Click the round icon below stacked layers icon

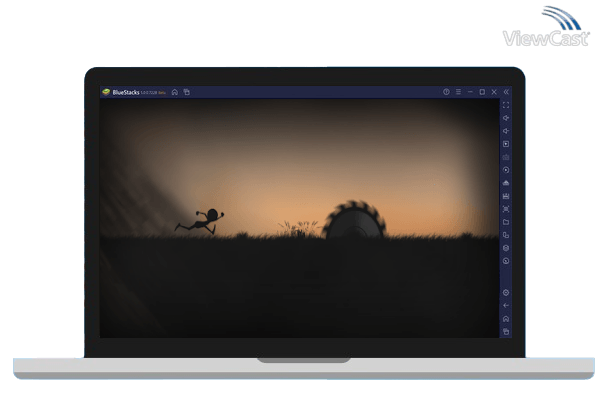(x=506, y=261)
